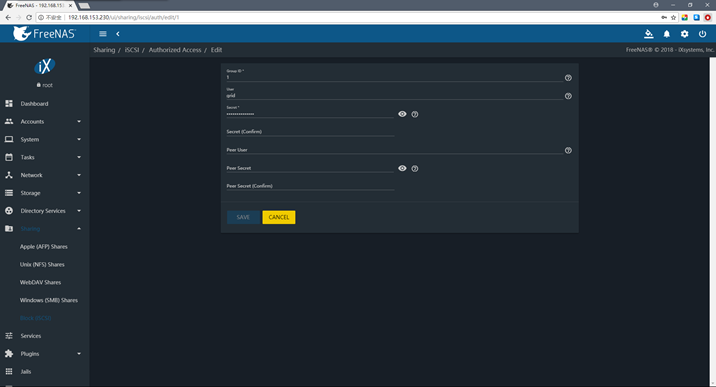
Task: Expand the Storage menu arrow
Action: [79, 193]
